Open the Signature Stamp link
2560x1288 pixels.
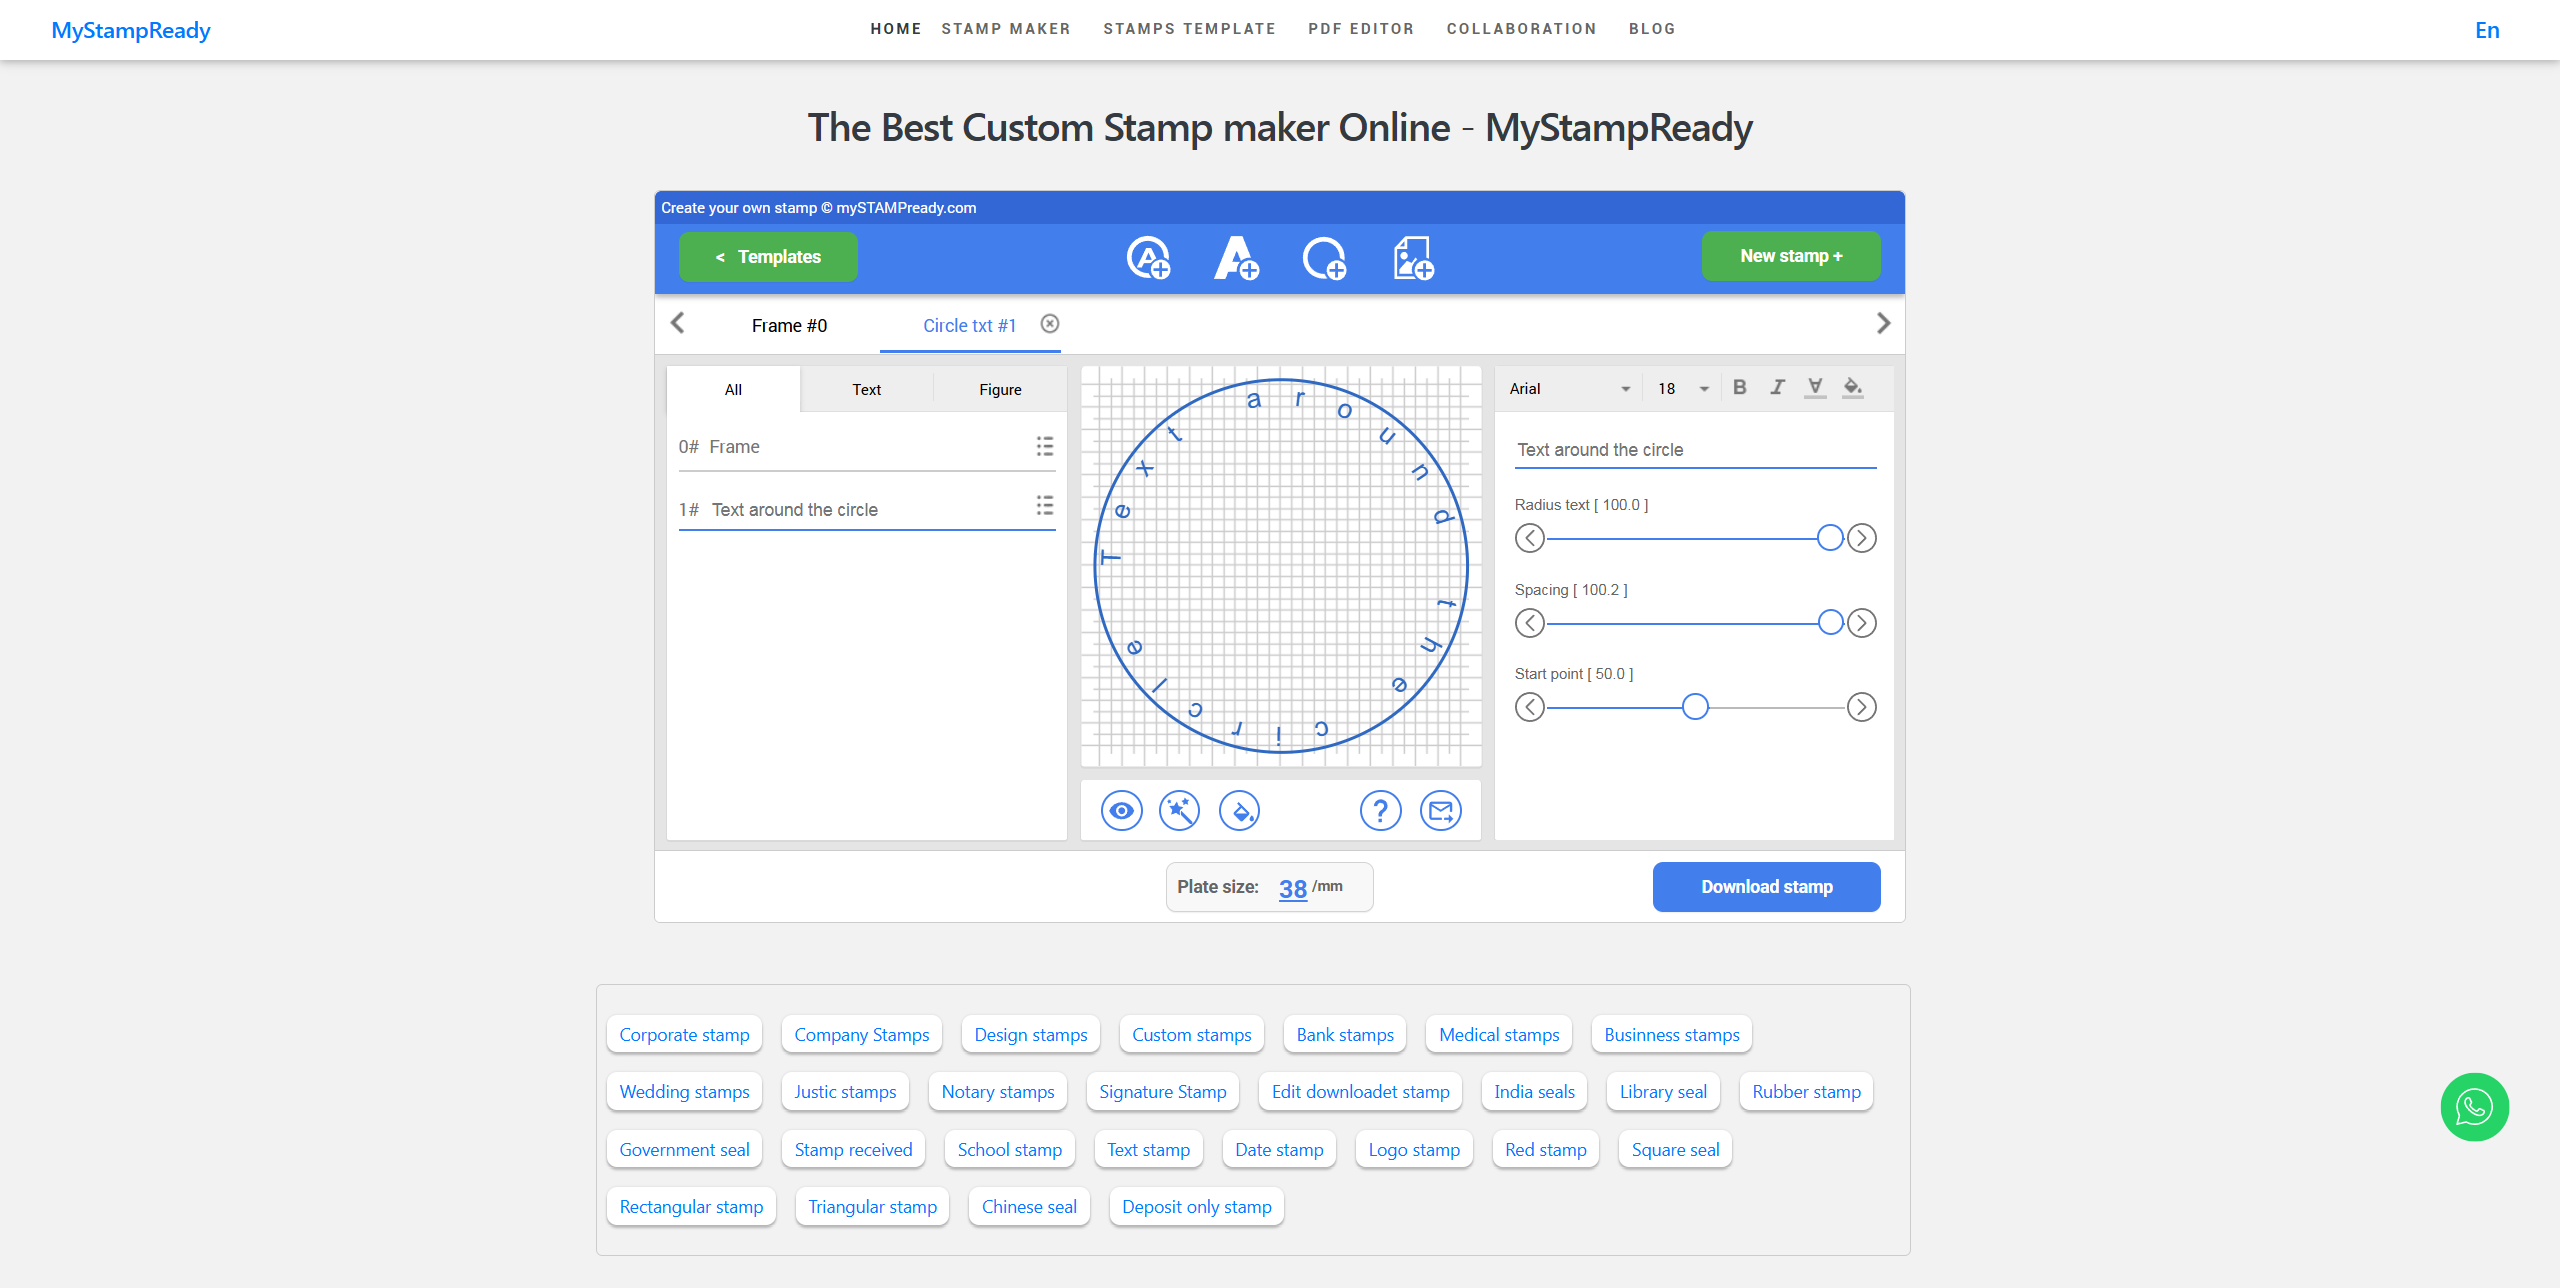click(x=1163, y=1092)
